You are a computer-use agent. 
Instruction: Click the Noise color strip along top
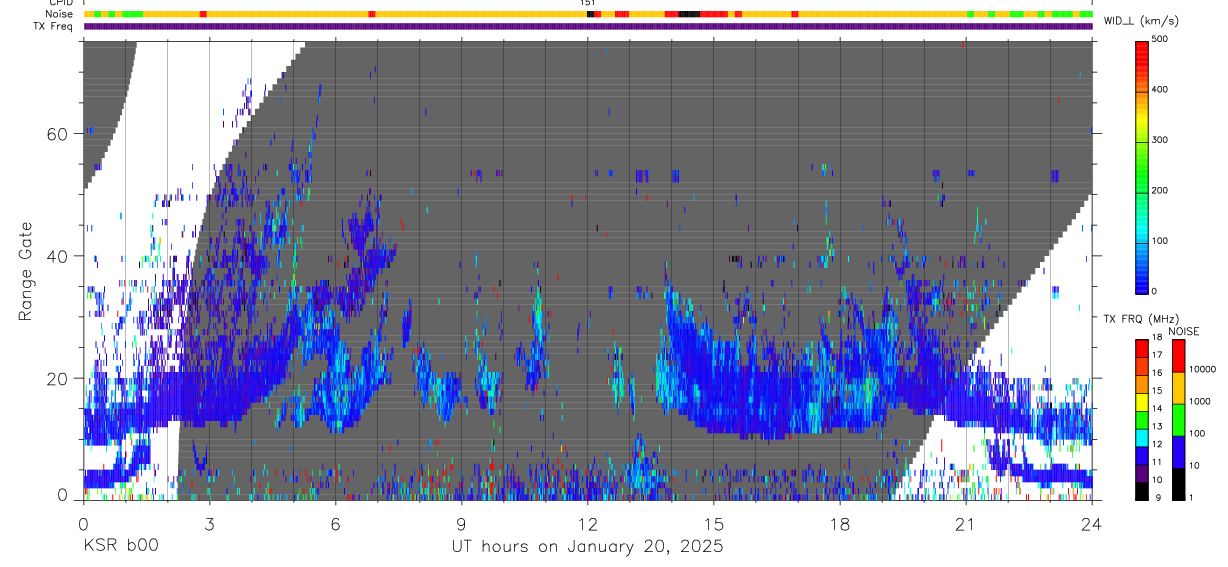pos(588,14)
